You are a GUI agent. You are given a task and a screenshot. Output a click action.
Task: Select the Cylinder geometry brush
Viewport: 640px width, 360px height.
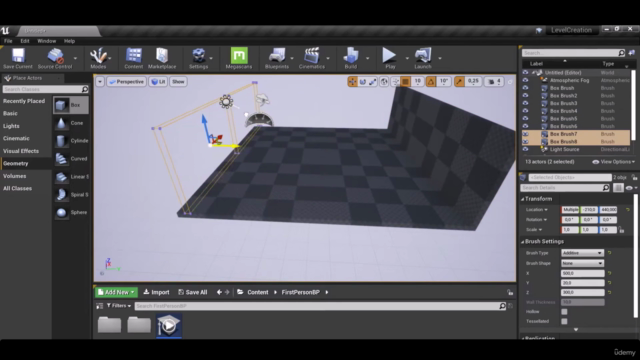tap(71, 141)
